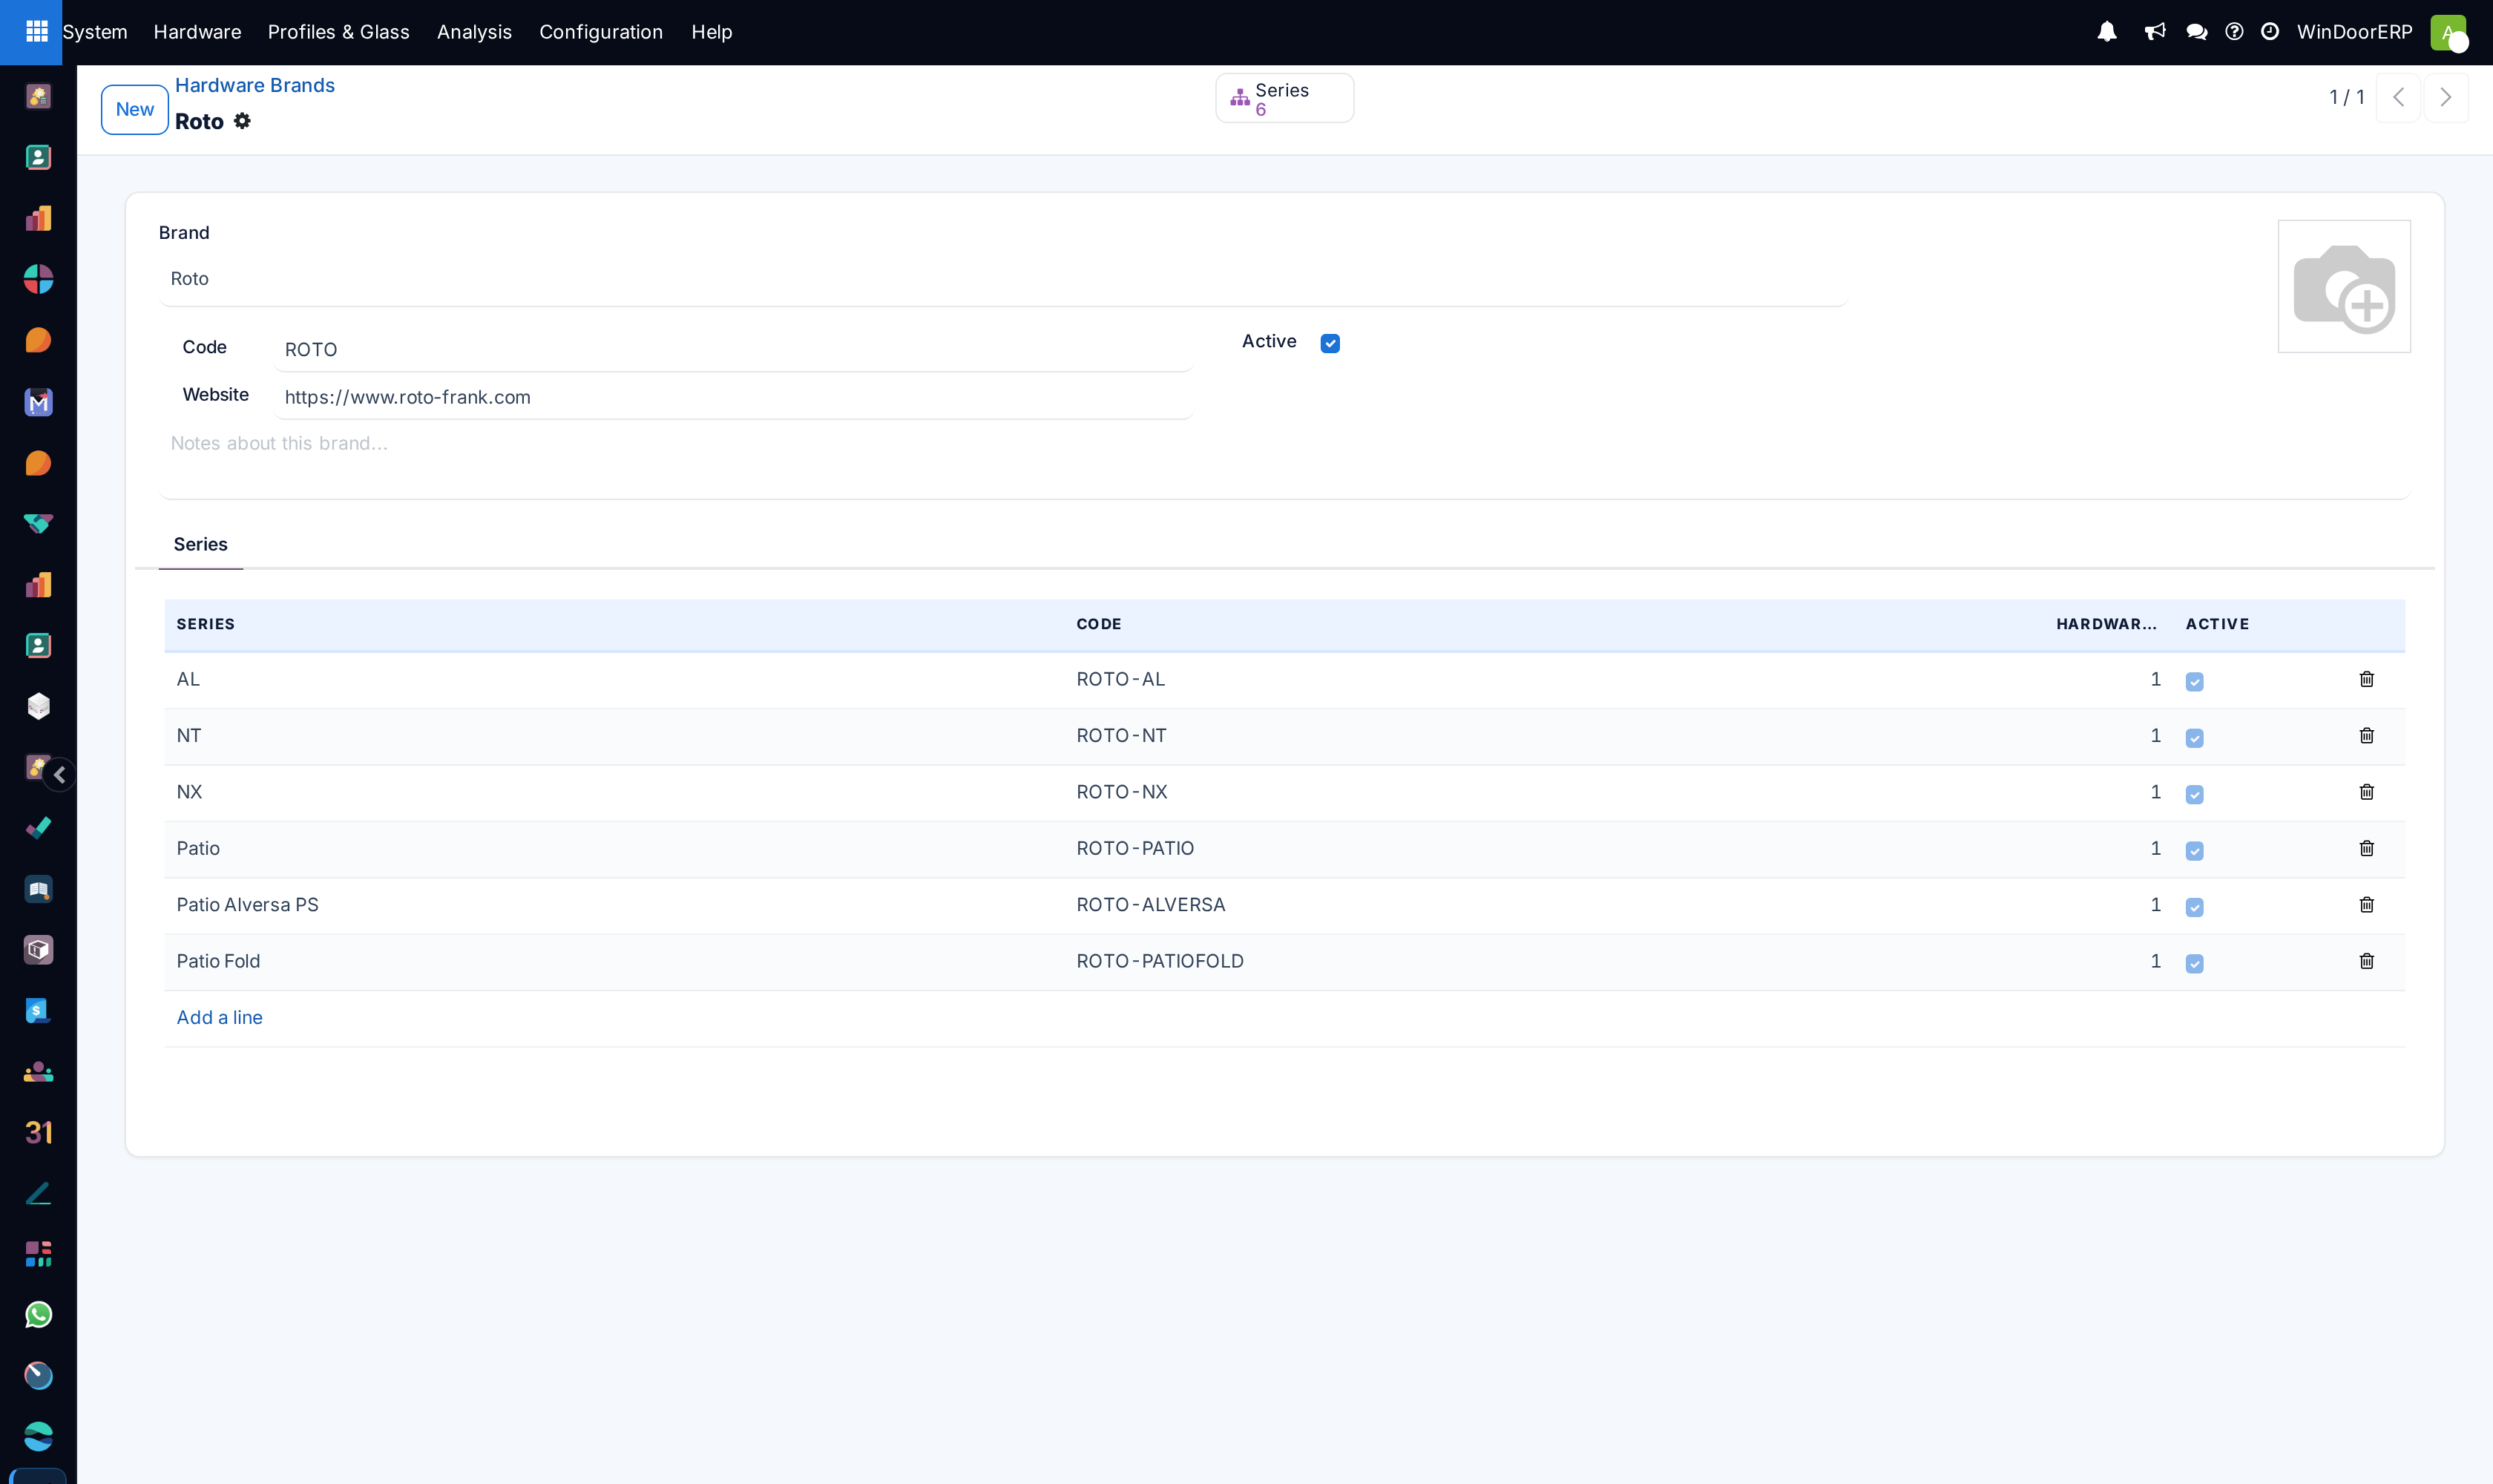The image size is (2493, 1484).
Task: Open the people group app
Action: click(x=38, y=1072)
